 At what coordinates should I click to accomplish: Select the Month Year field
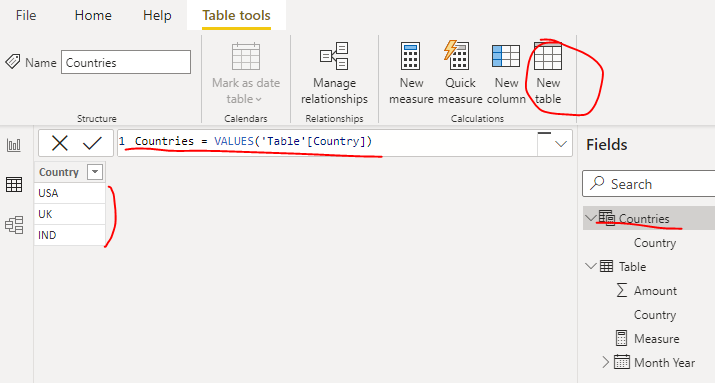pos(664,362)
